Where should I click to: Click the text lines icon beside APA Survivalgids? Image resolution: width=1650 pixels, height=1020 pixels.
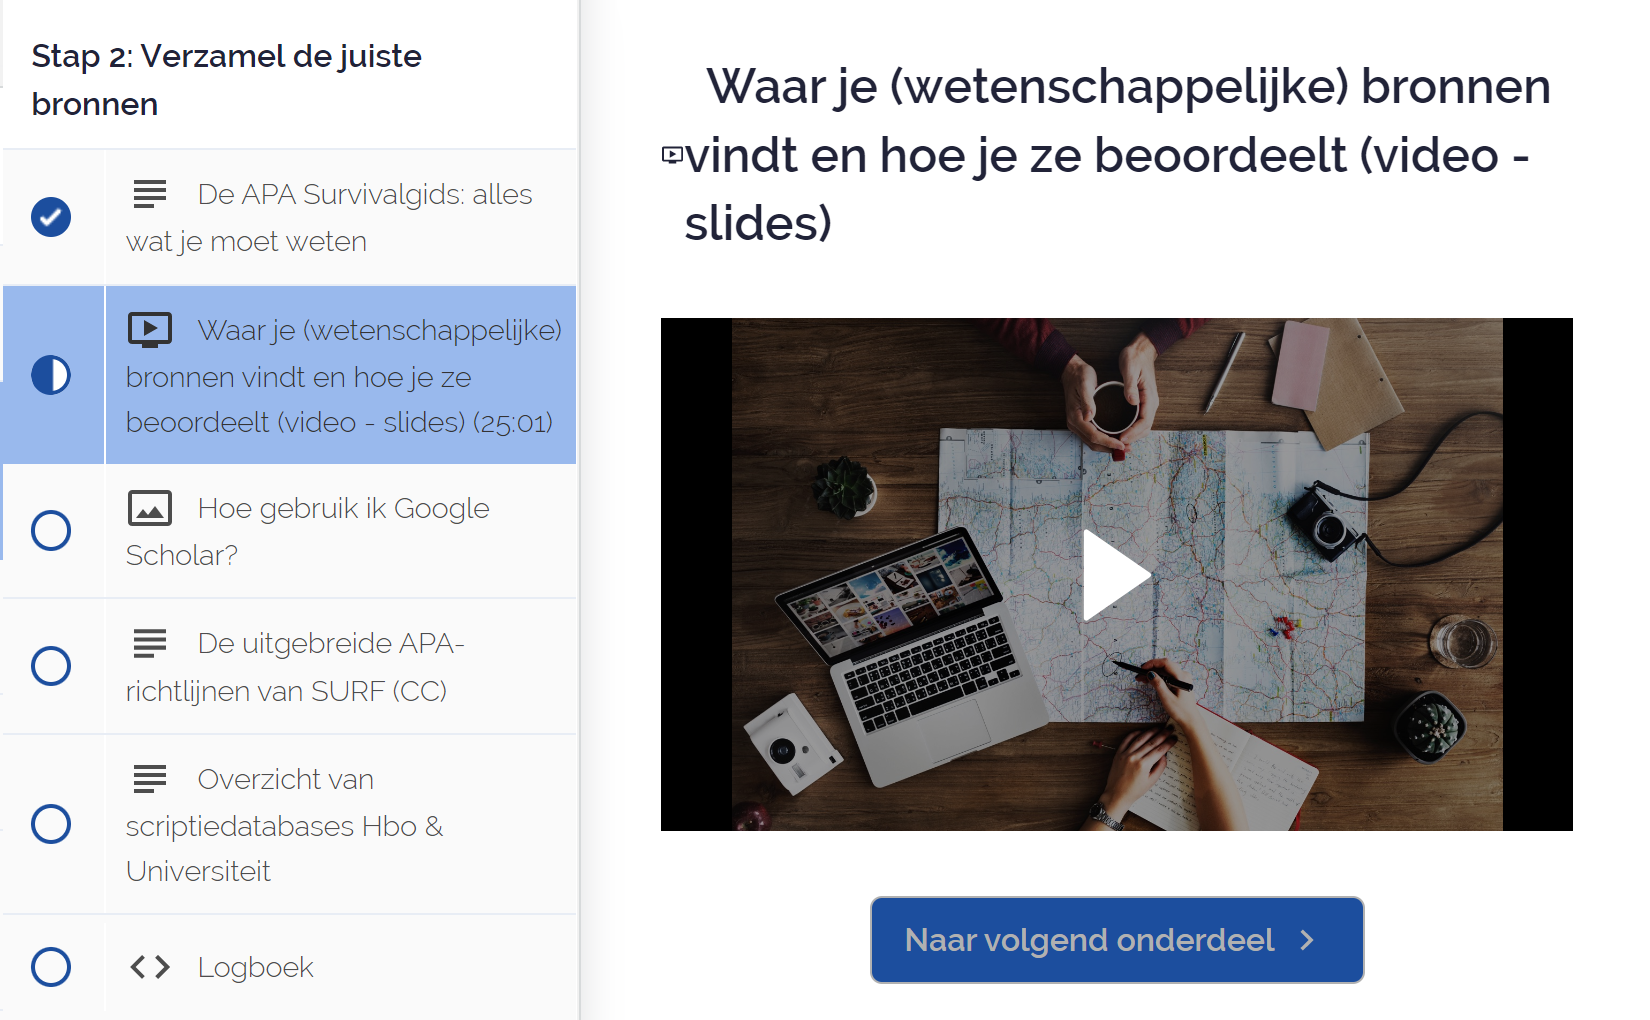click(150, 194)
